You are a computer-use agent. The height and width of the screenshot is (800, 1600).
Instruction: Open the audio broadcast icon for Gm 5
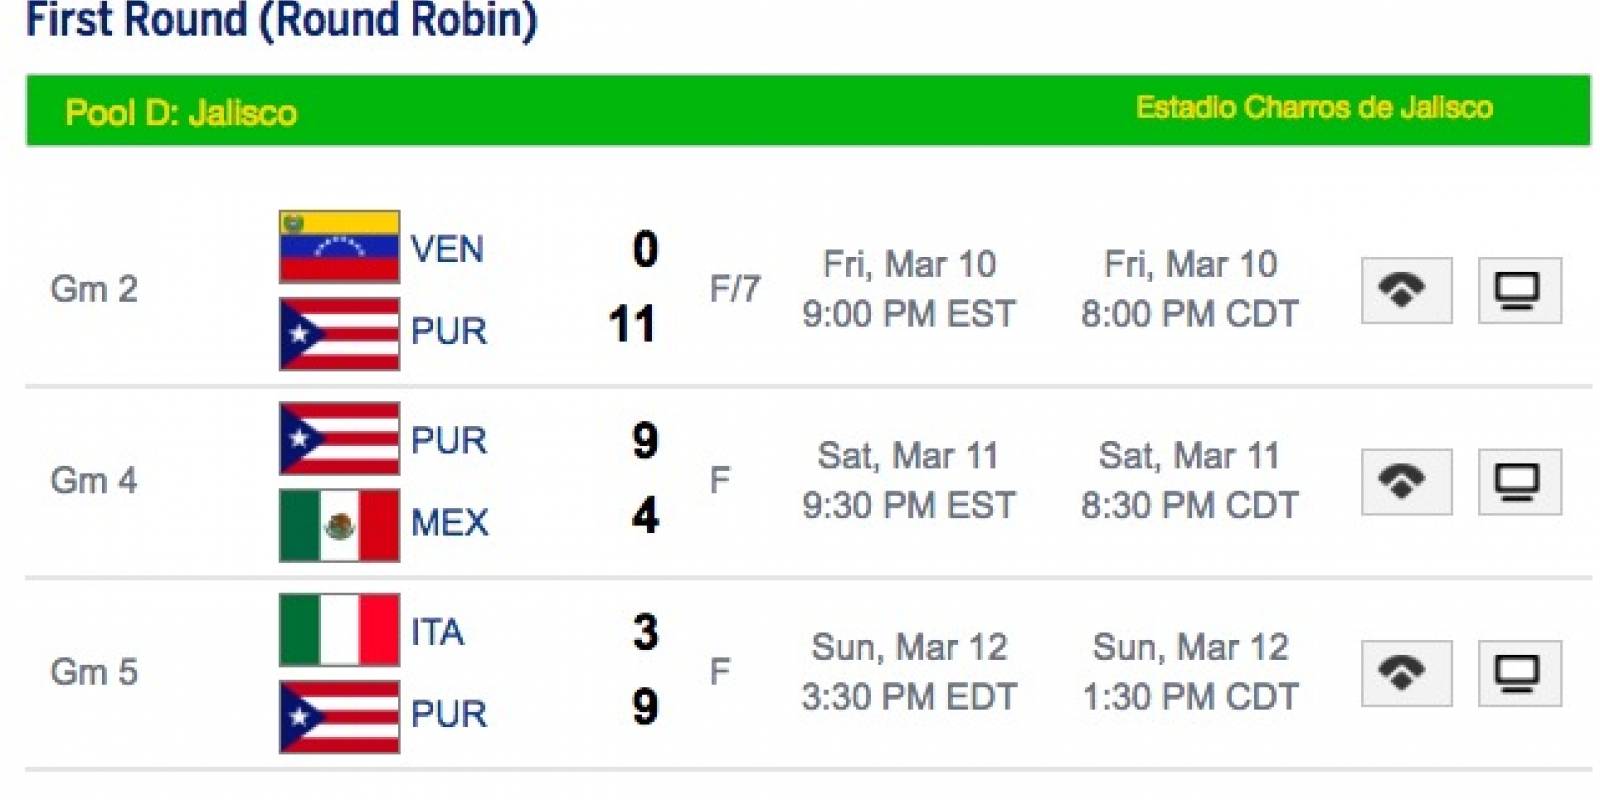click(x=1406, y=673)
